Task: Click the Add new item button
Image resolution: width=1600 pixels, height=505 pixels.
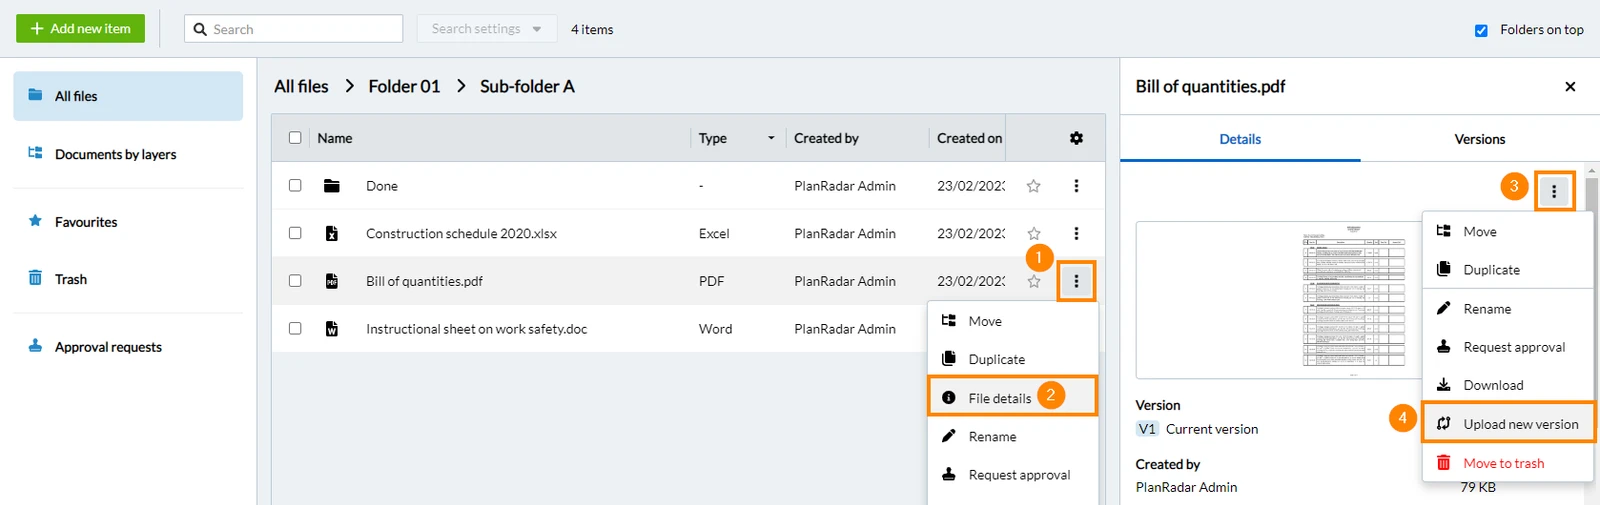Action: click(81, 29)
